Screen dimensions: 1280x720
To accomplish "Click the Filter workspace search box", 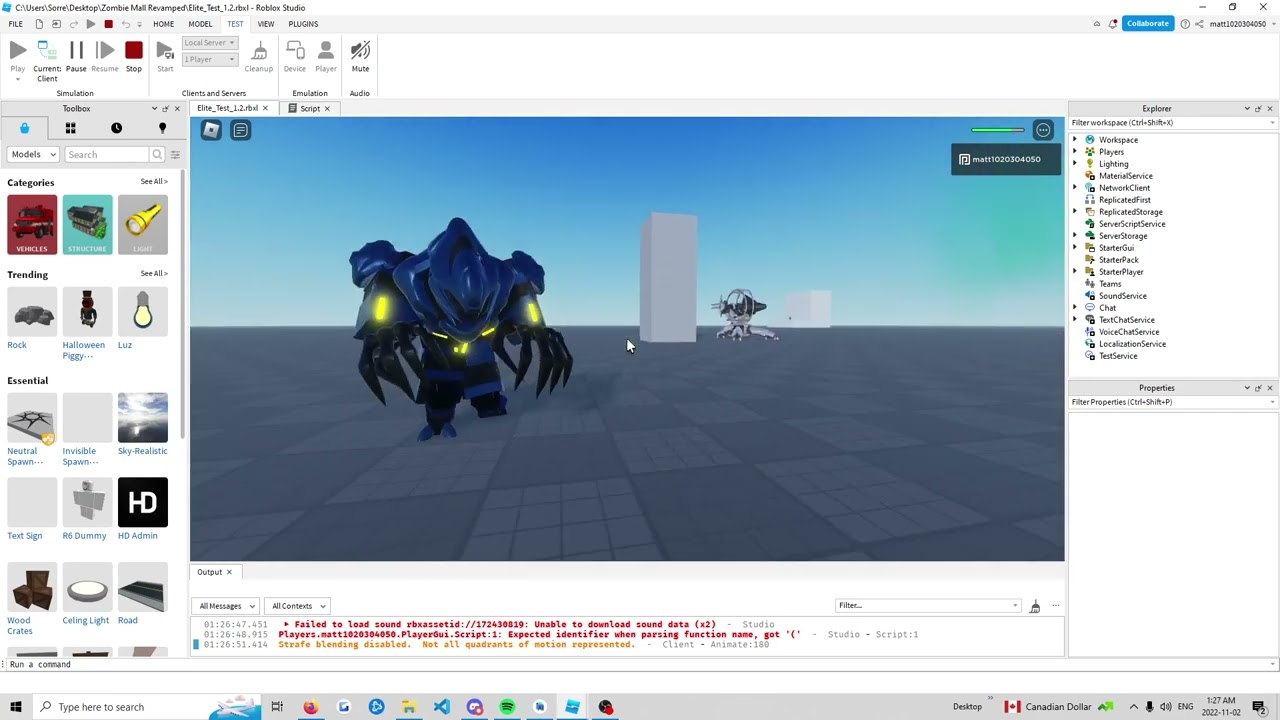I will (x=1173, y=123).
